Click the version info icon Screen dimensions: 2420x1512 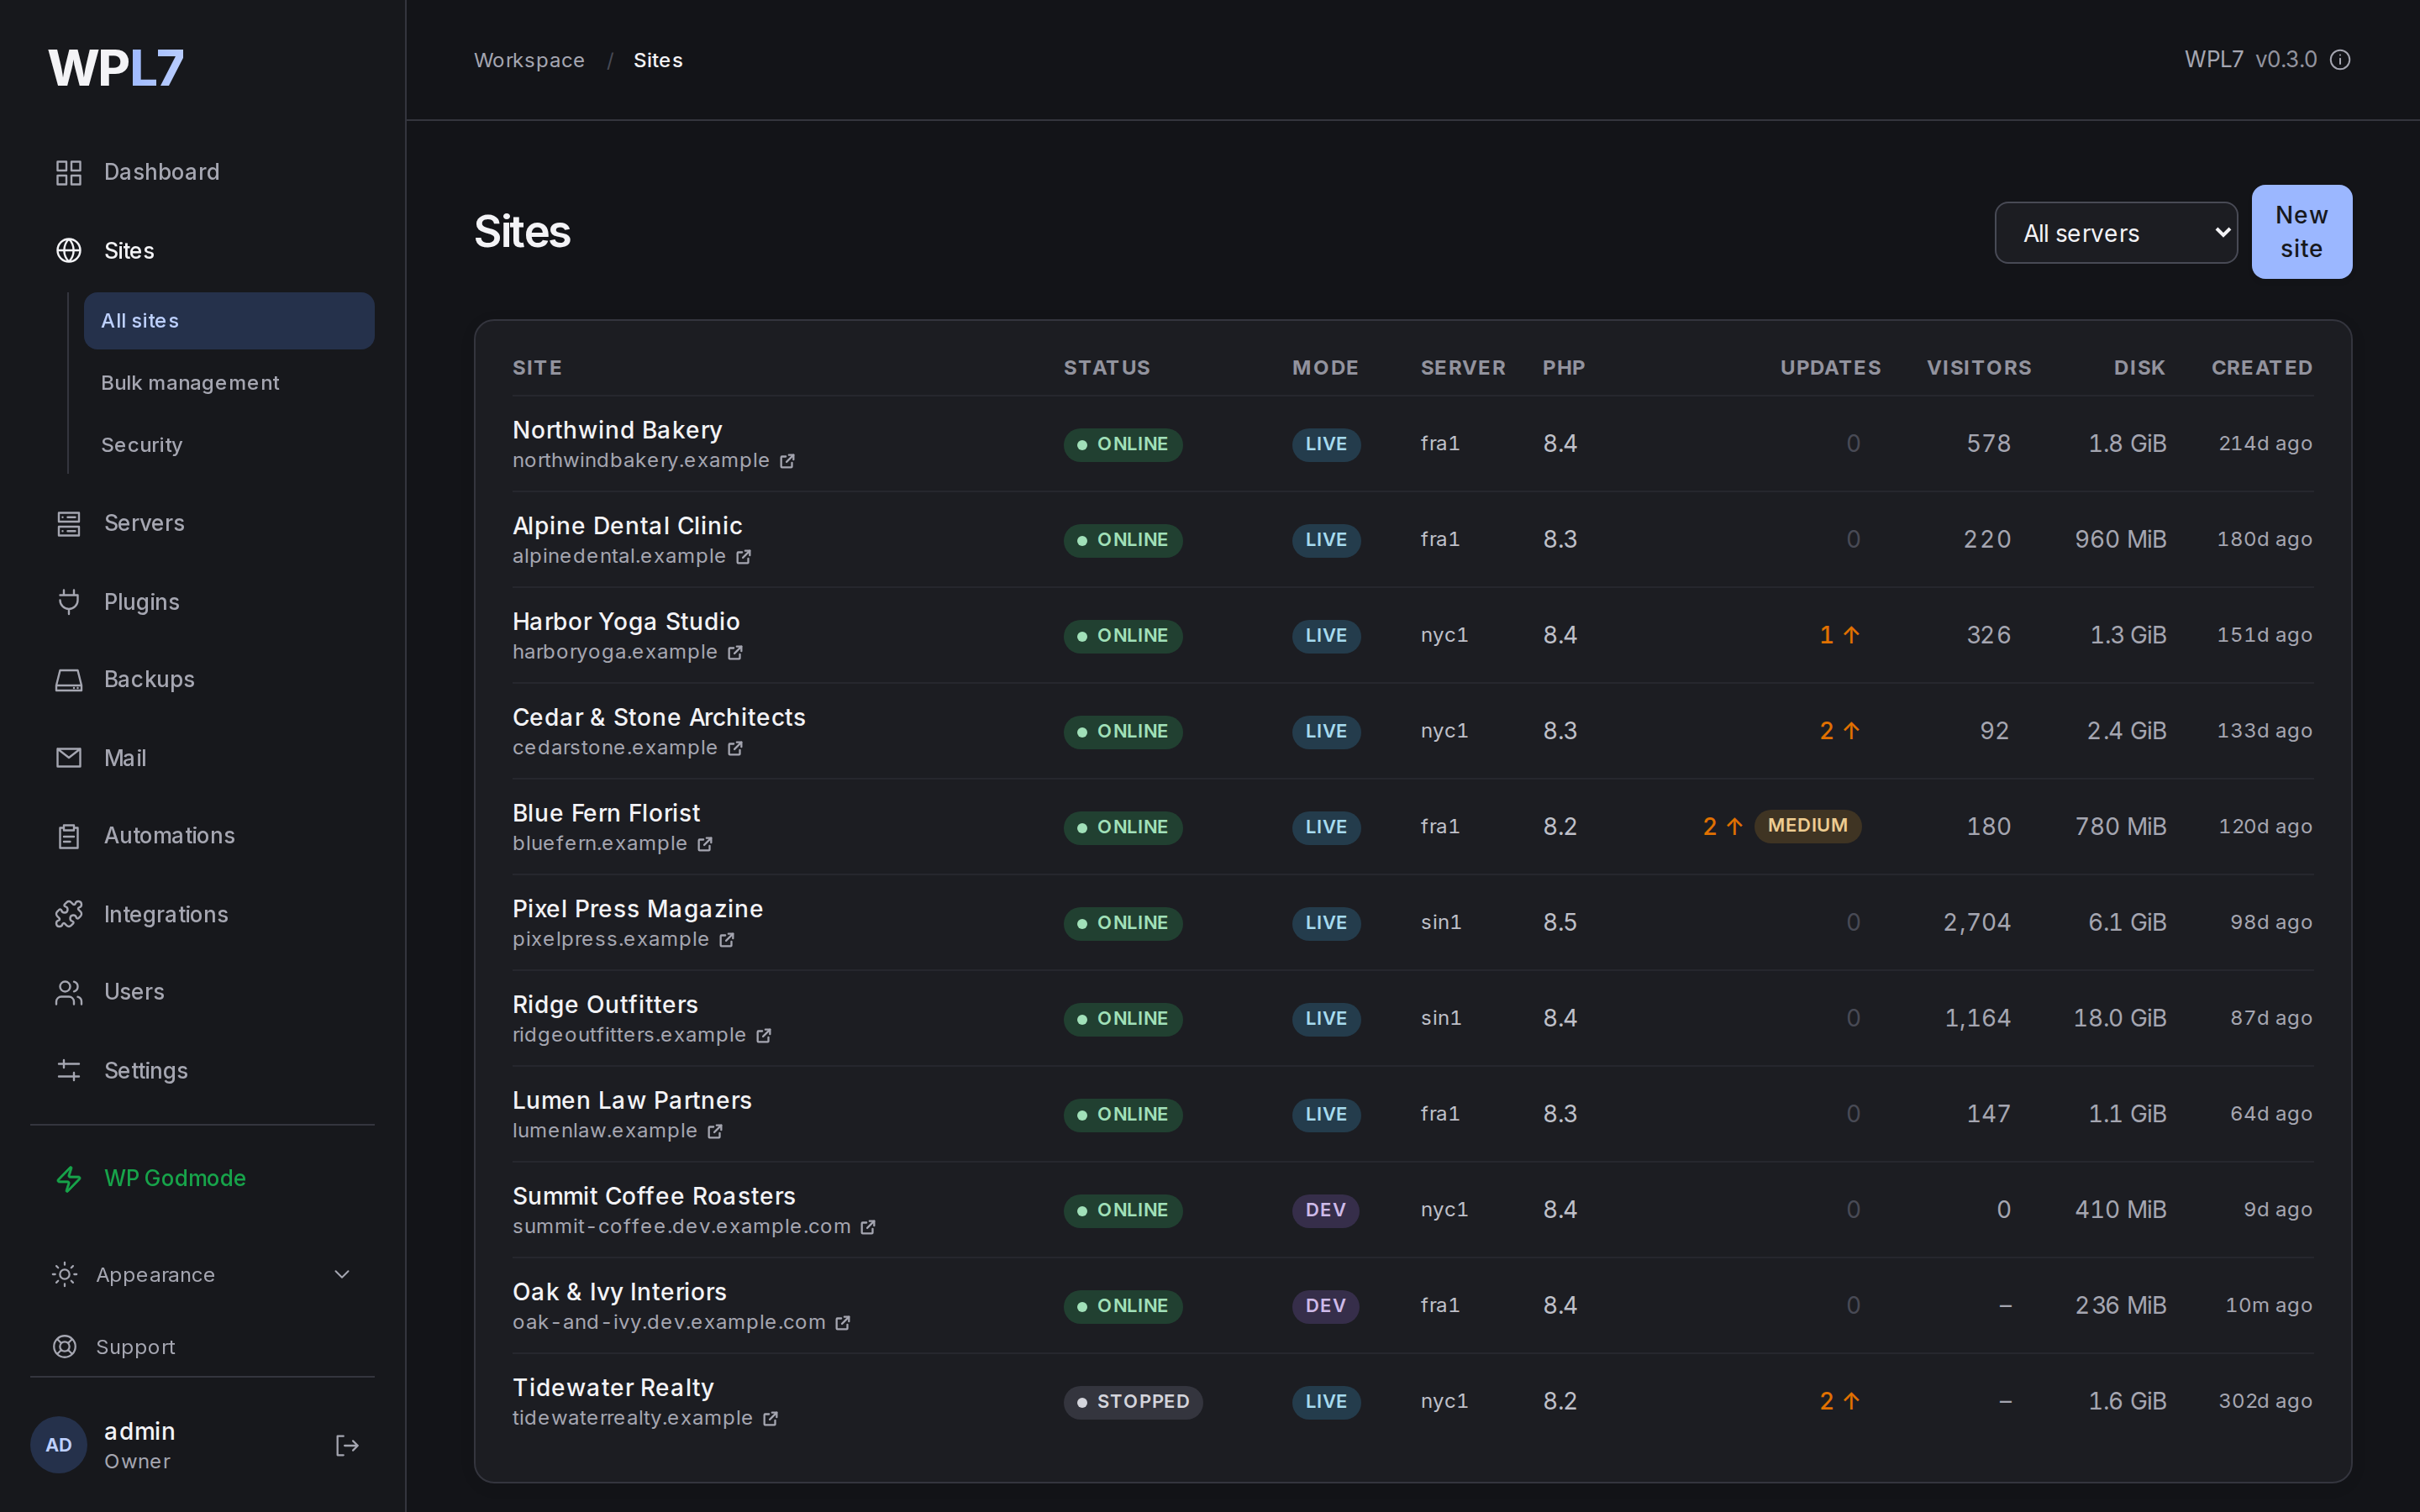point(2340,60)
